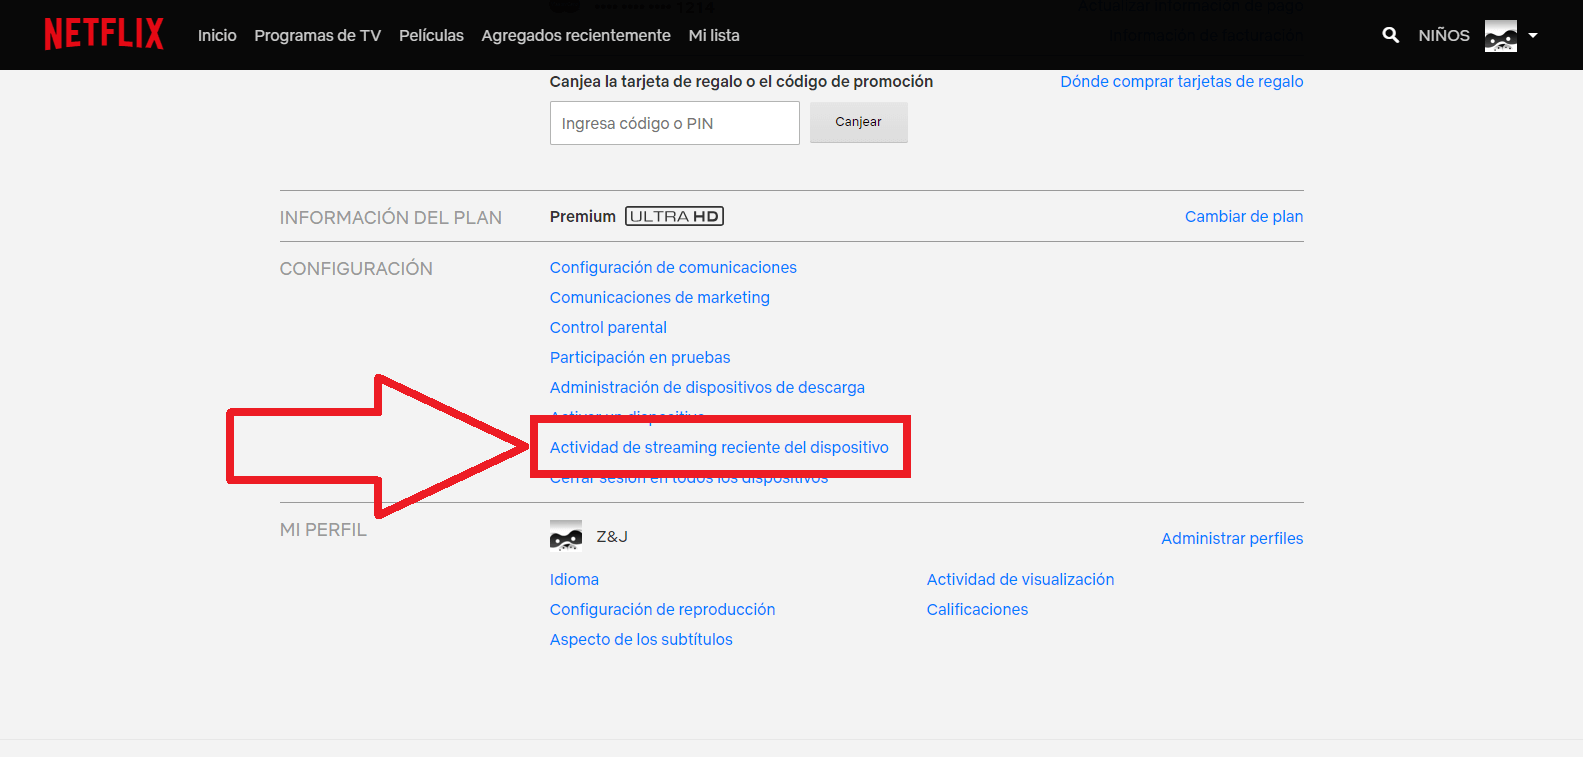
Task: Open Actividad de streaming reciente del dispositivo
Action: 719,448
